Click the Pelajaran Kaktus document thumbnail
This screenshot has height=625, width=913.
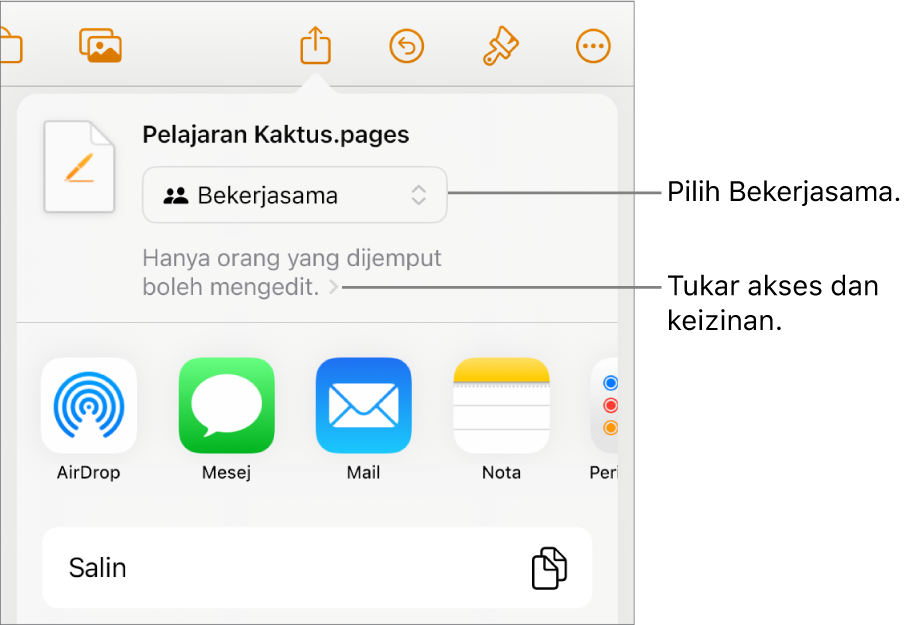(79, 167)
